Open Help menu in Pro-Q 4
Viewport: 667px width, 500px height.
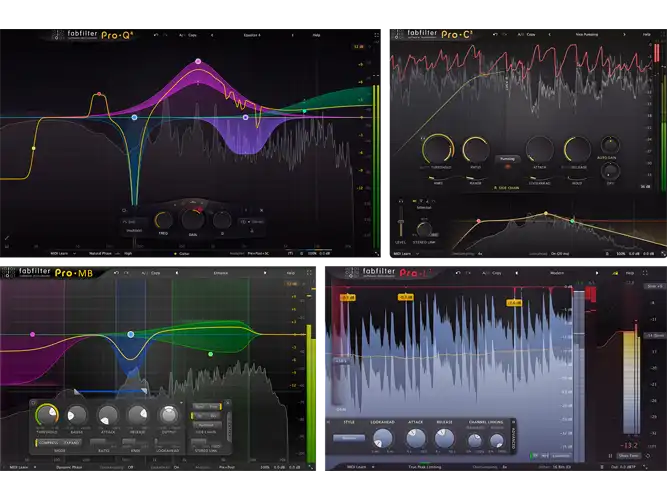(x=316, y=35)
